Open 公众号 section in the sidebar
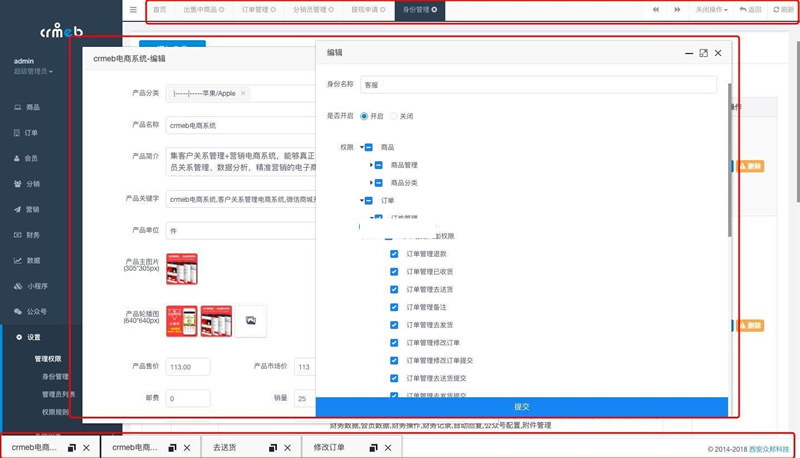 pos(35,312)
